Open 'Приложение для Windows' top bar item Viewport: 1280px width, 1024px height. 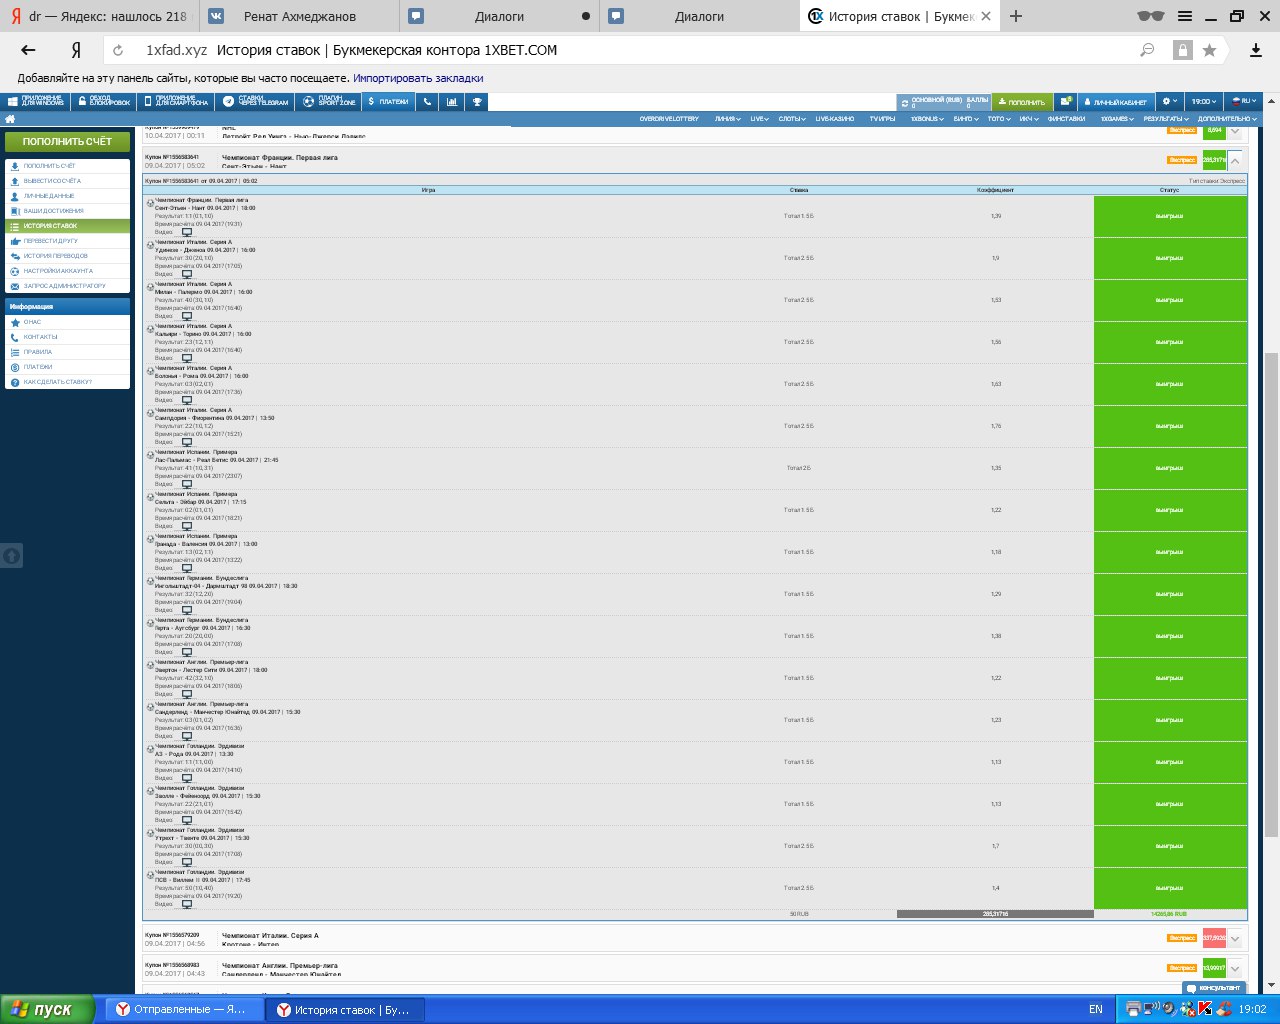point(36,102)
